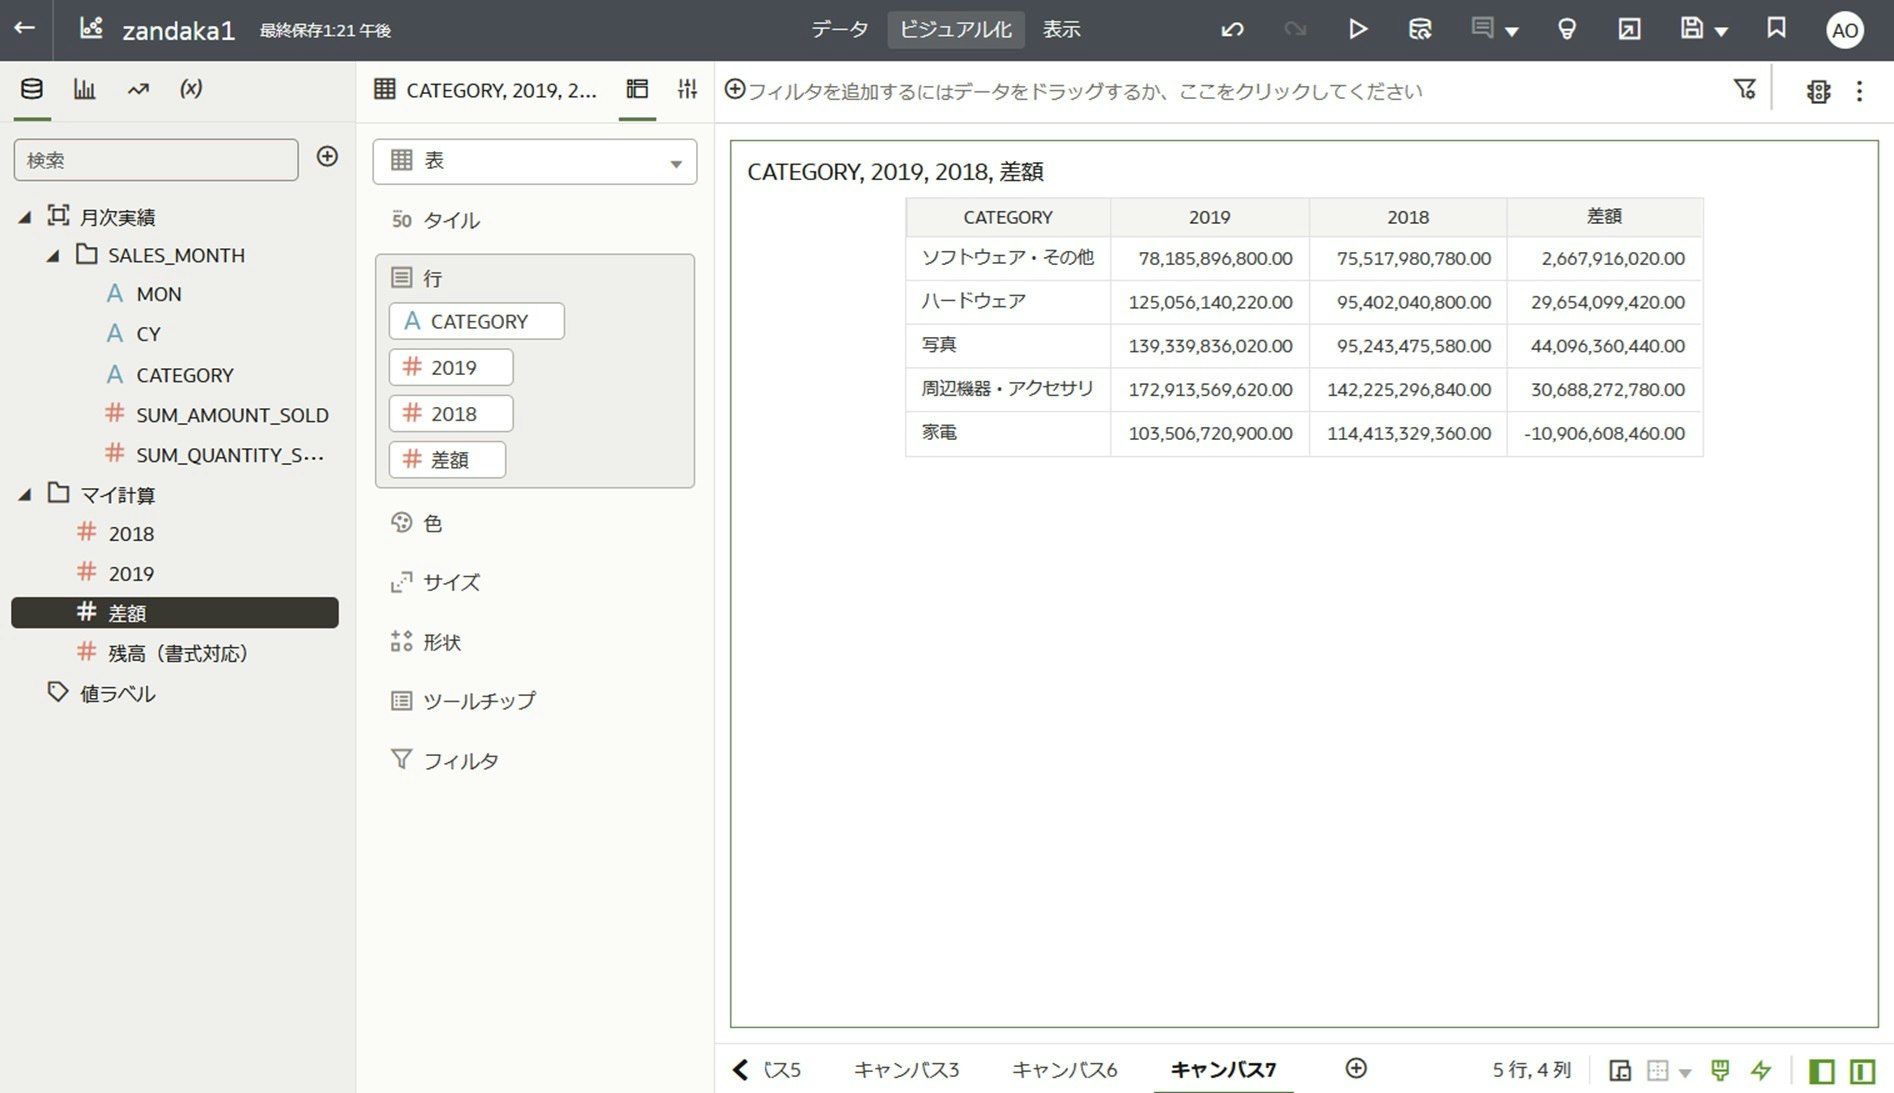Click the save disk icon
Screen dimensions: 1894x1093
pyautogui.click(x=1691, y=29)
